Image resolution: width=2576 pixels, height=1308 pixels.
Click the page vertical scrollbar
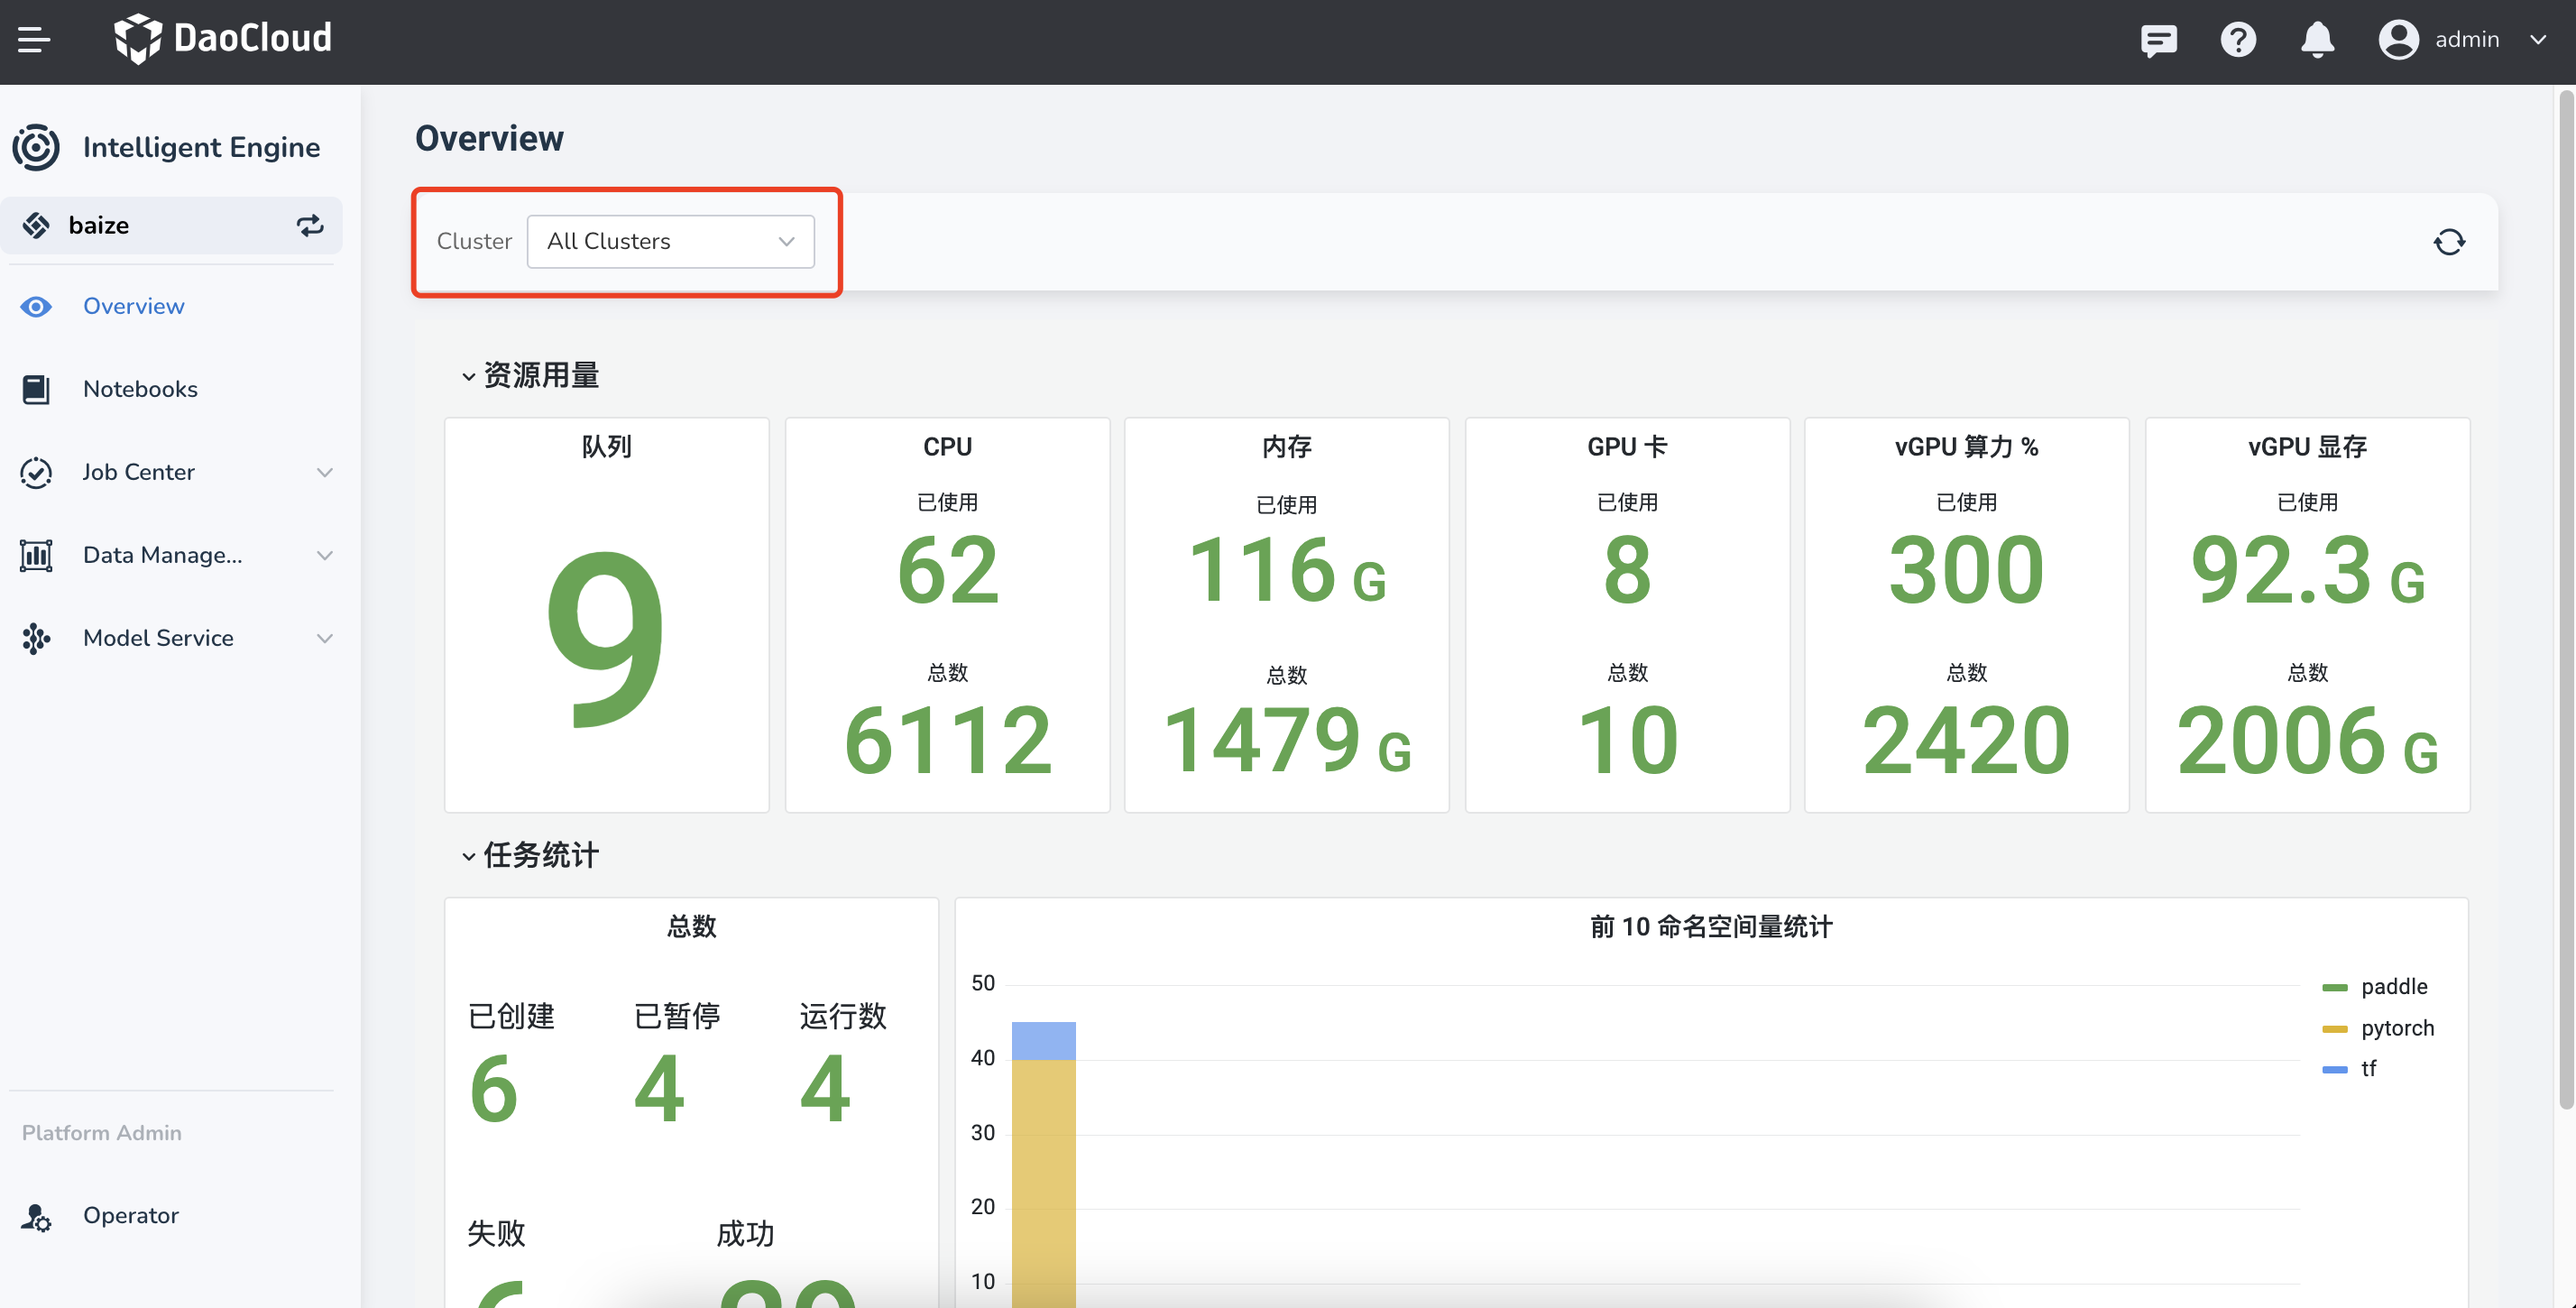point(2565,600)
